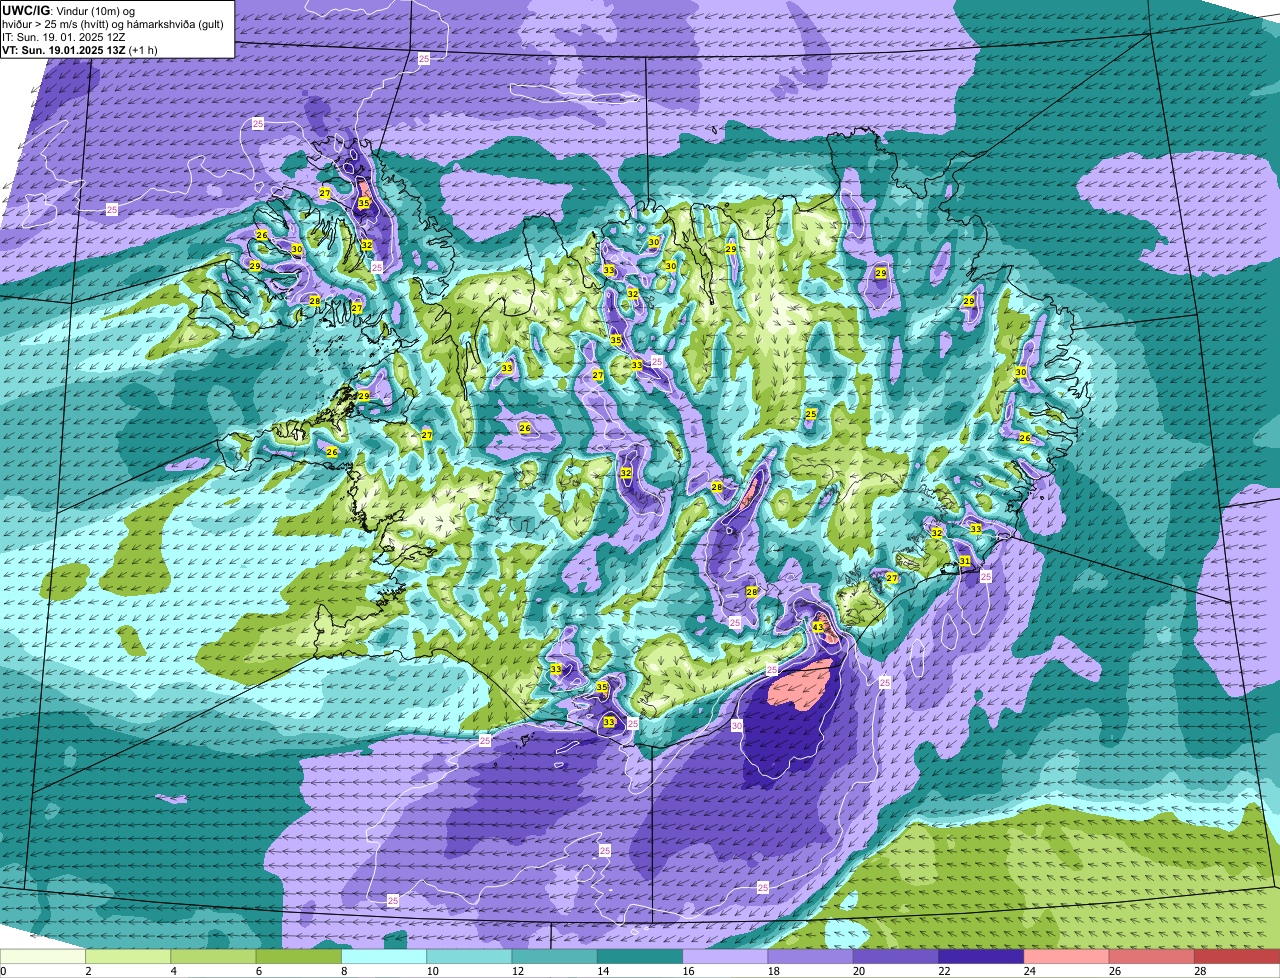1280x978 pixels.
Task: Choose the bottom legend scale value "26"
Action: 1114,971
